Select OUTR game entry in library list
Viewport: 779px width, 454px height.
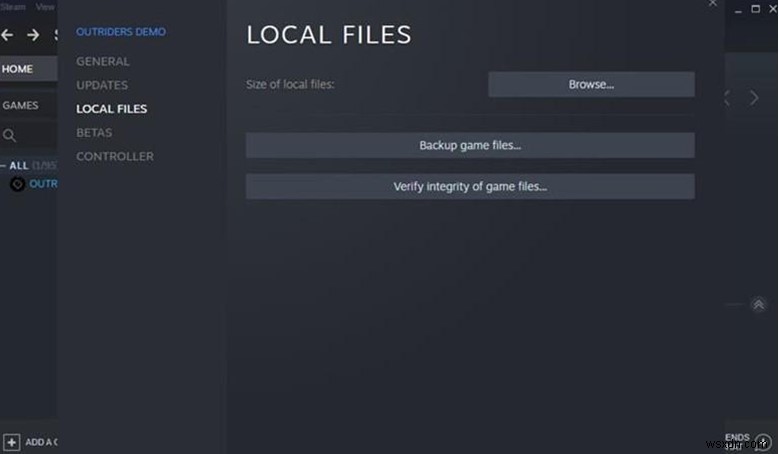43,184
